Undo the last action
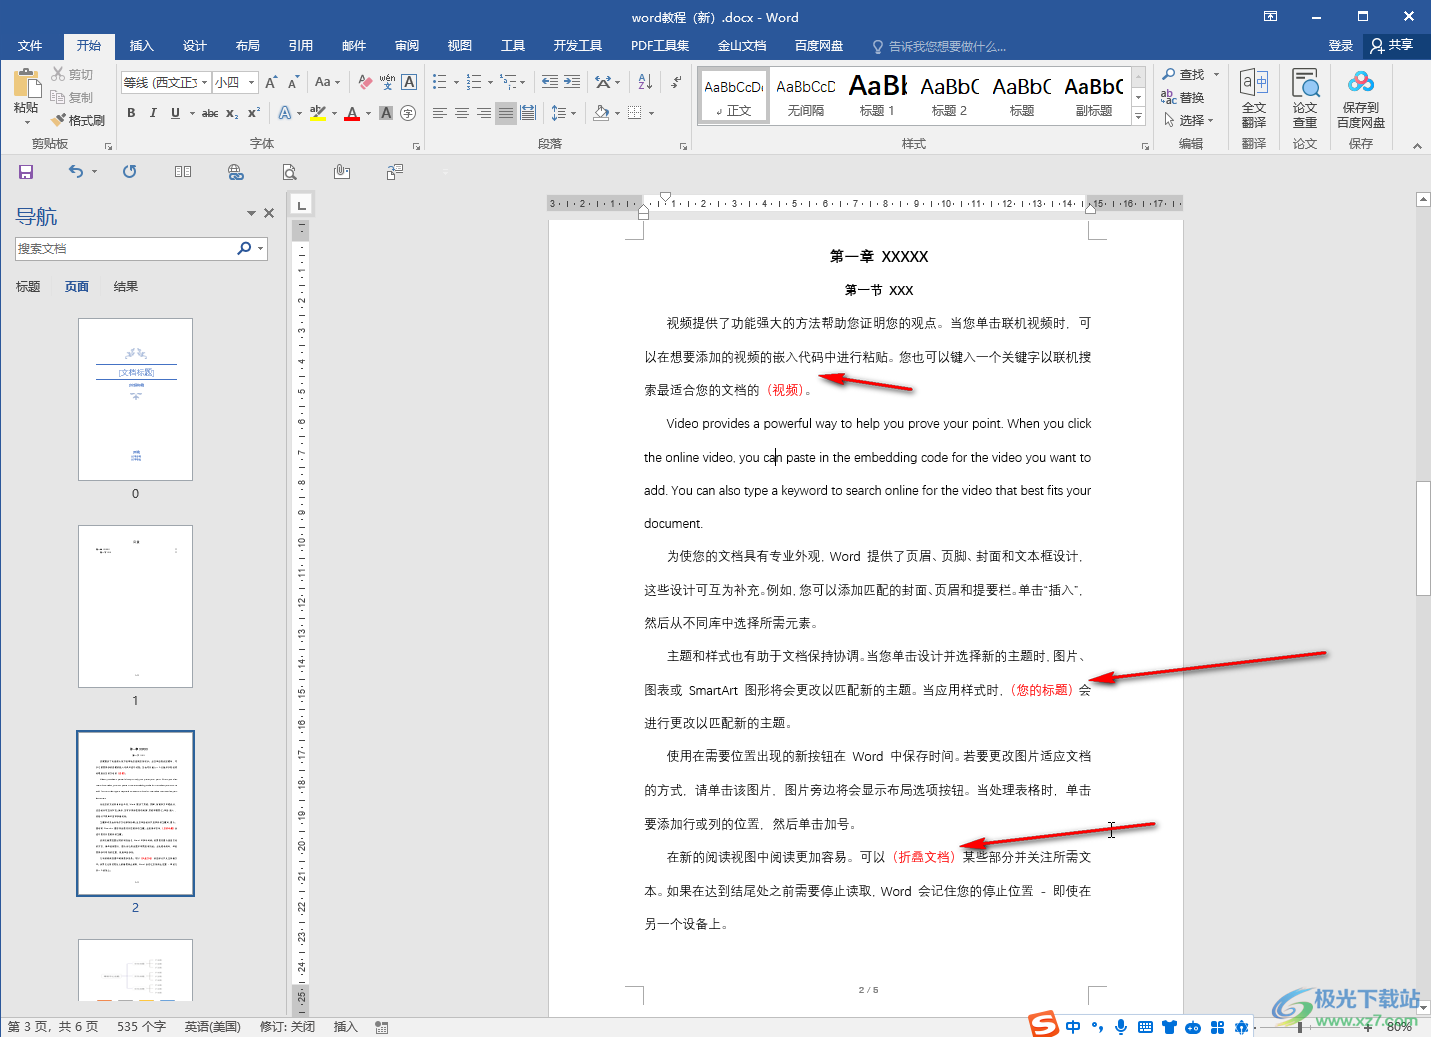This screenshot has height=1037, width=1431. (x=76, y=172)
